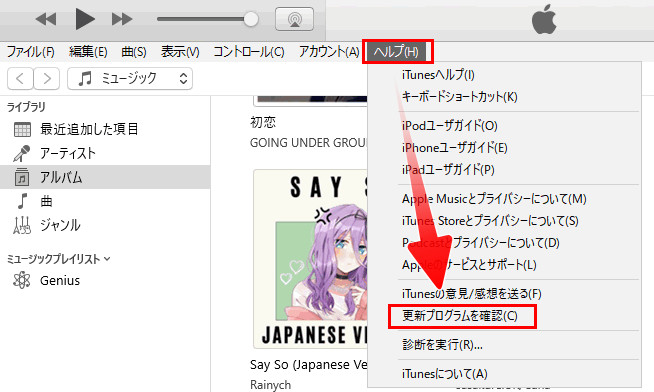
Task: Start playback with the Play button
Action: tap(85, 19)
